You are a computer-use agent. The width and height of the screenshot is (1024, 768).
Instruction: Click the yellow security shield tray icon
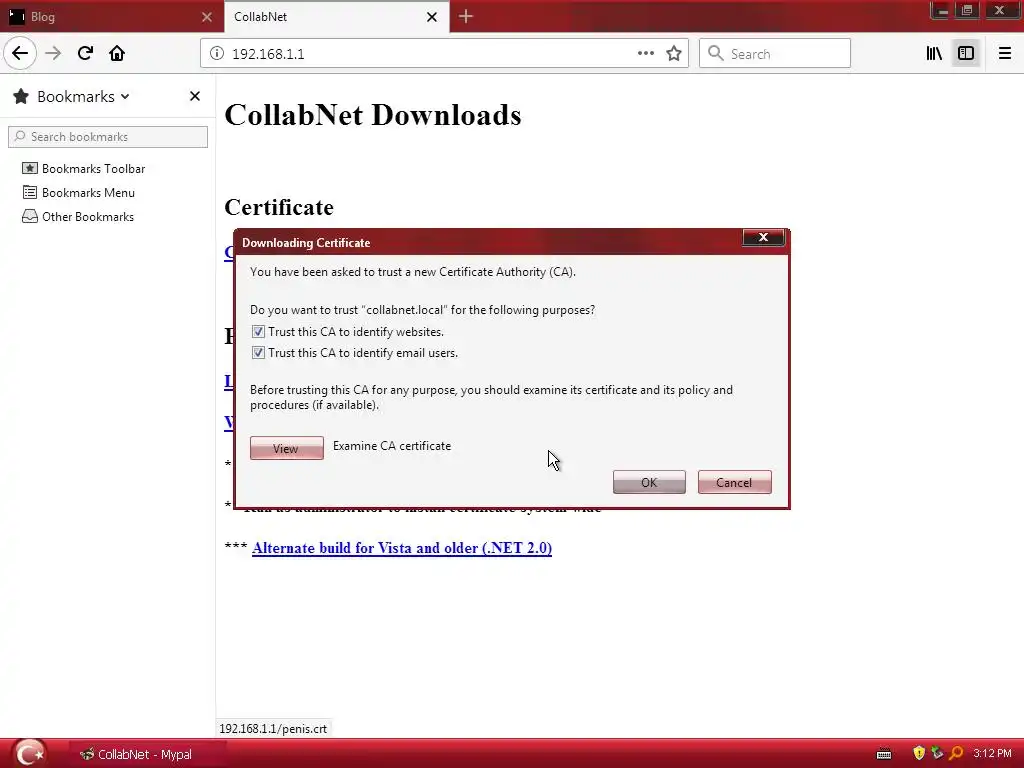(919, 754)
